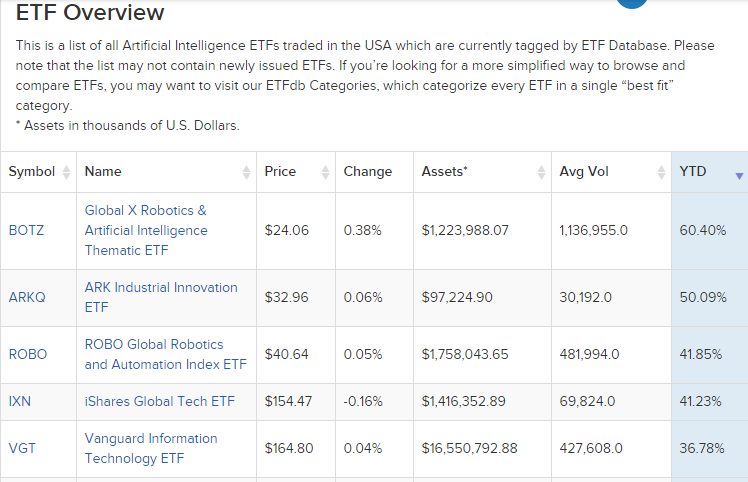Click the ETF Overview heading

tap(90, 13)
